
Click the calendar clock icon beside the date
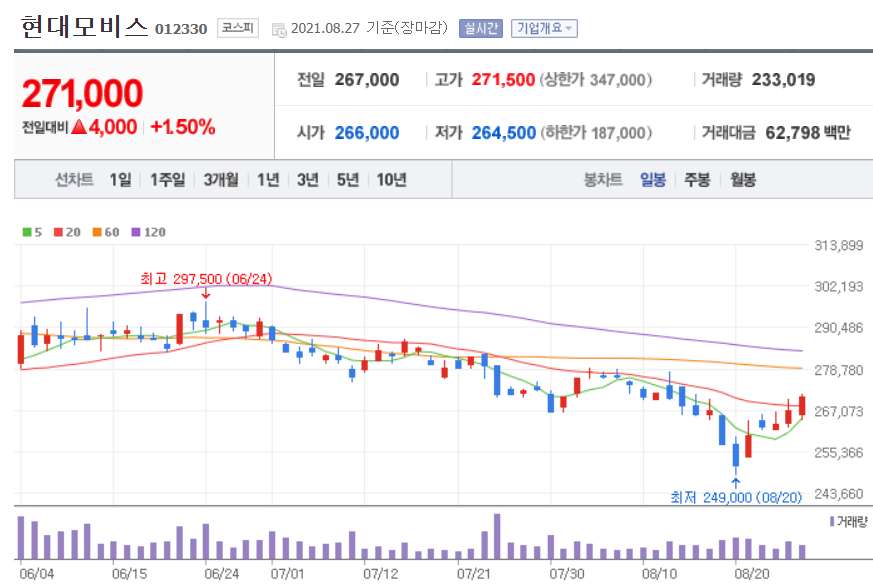[x=279, y=30]
